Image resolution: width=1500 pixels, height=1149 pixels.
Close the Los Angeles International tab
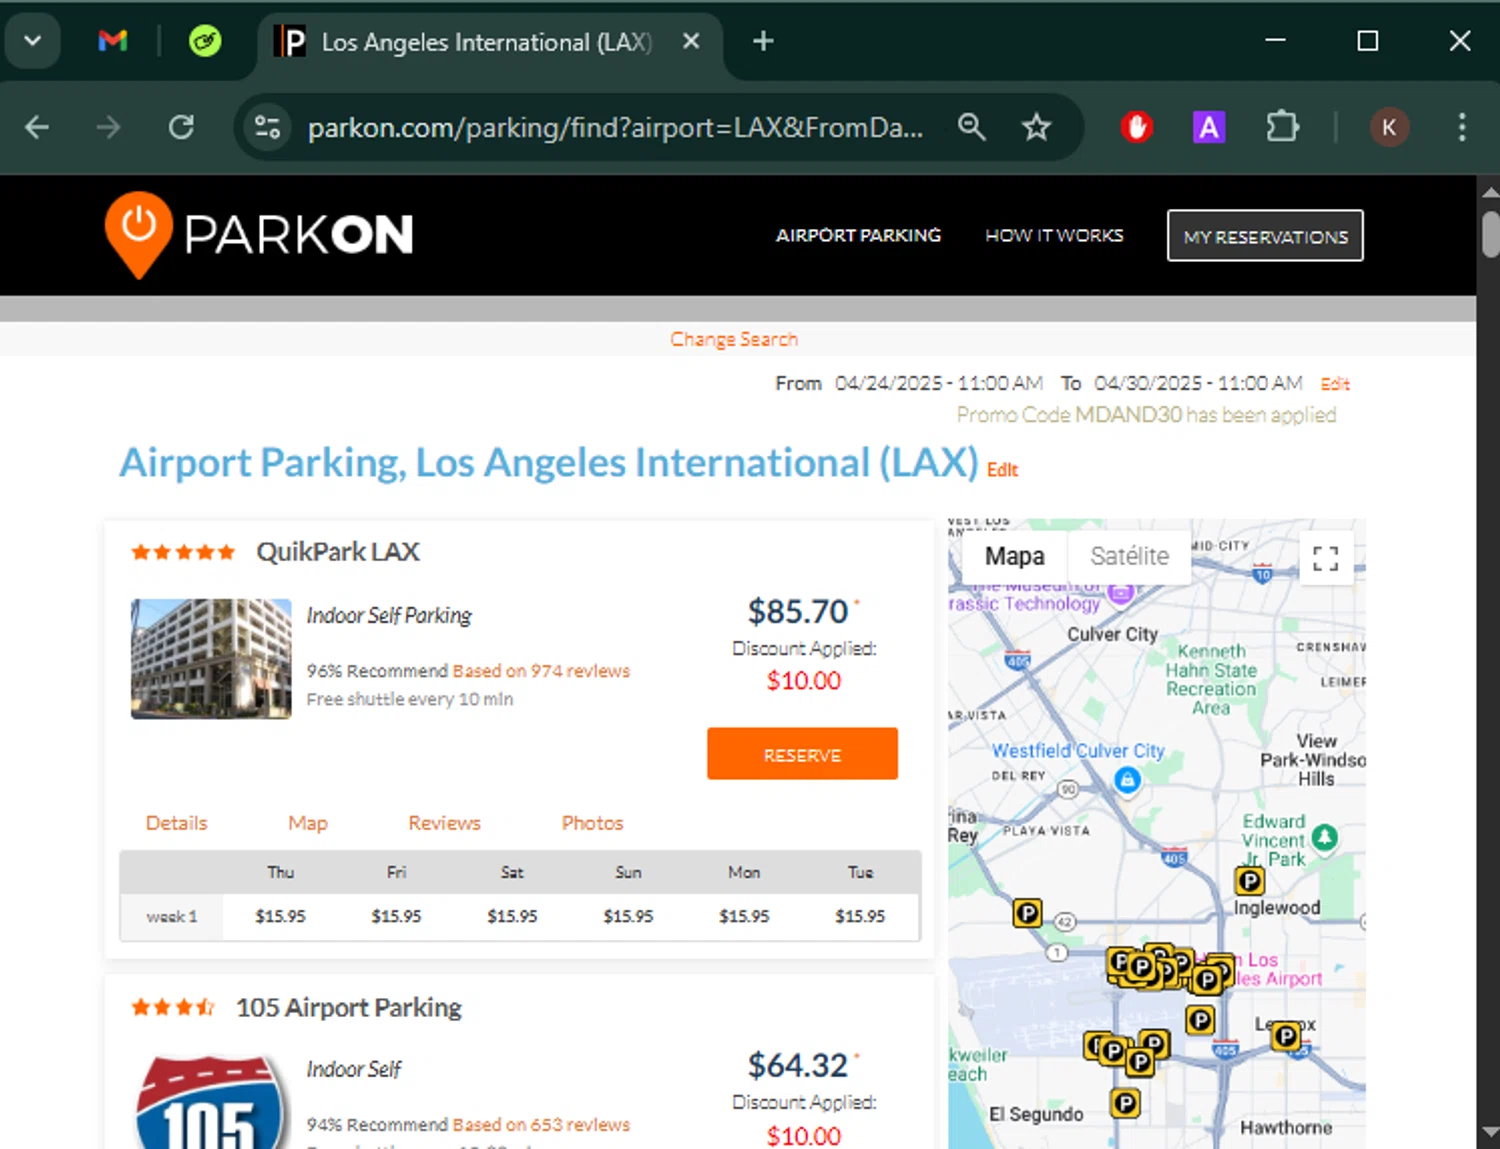tap(690, 41)
